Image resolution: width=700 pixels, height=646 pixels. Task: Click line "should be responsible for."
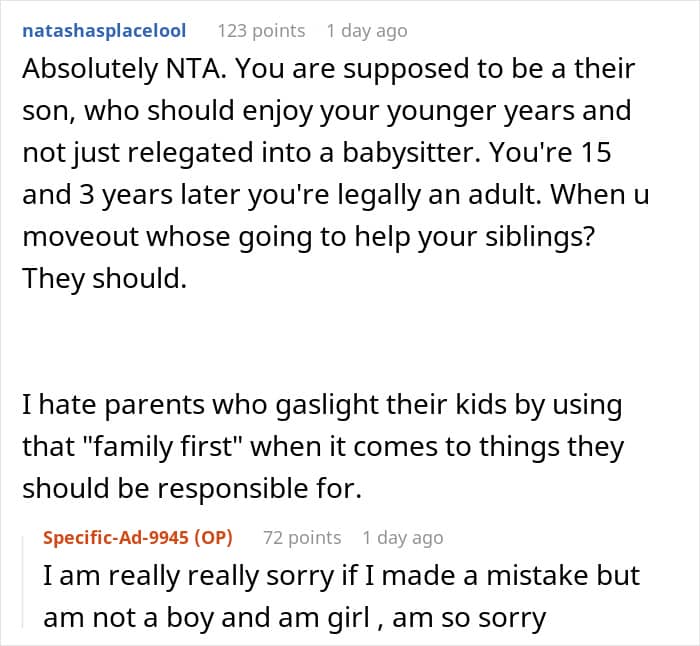tap(192, 488)
